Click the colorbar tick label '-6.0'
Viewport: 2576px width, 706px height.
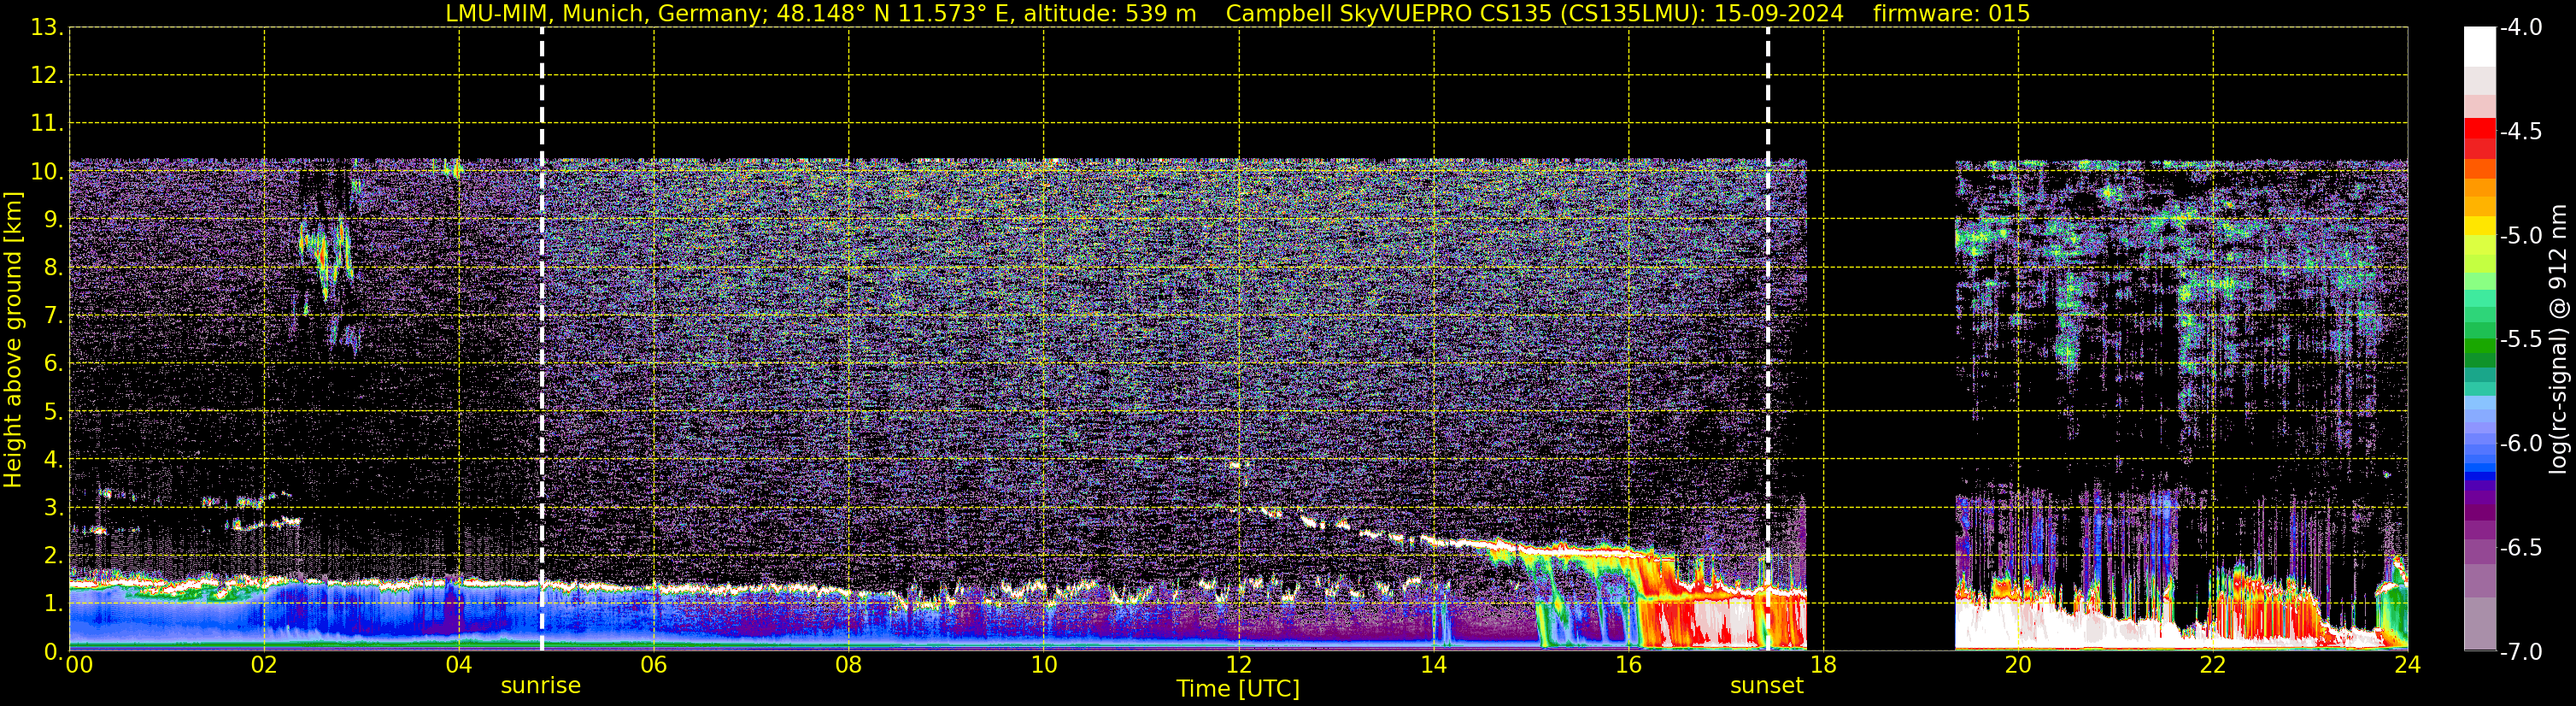pos(2520,444)
